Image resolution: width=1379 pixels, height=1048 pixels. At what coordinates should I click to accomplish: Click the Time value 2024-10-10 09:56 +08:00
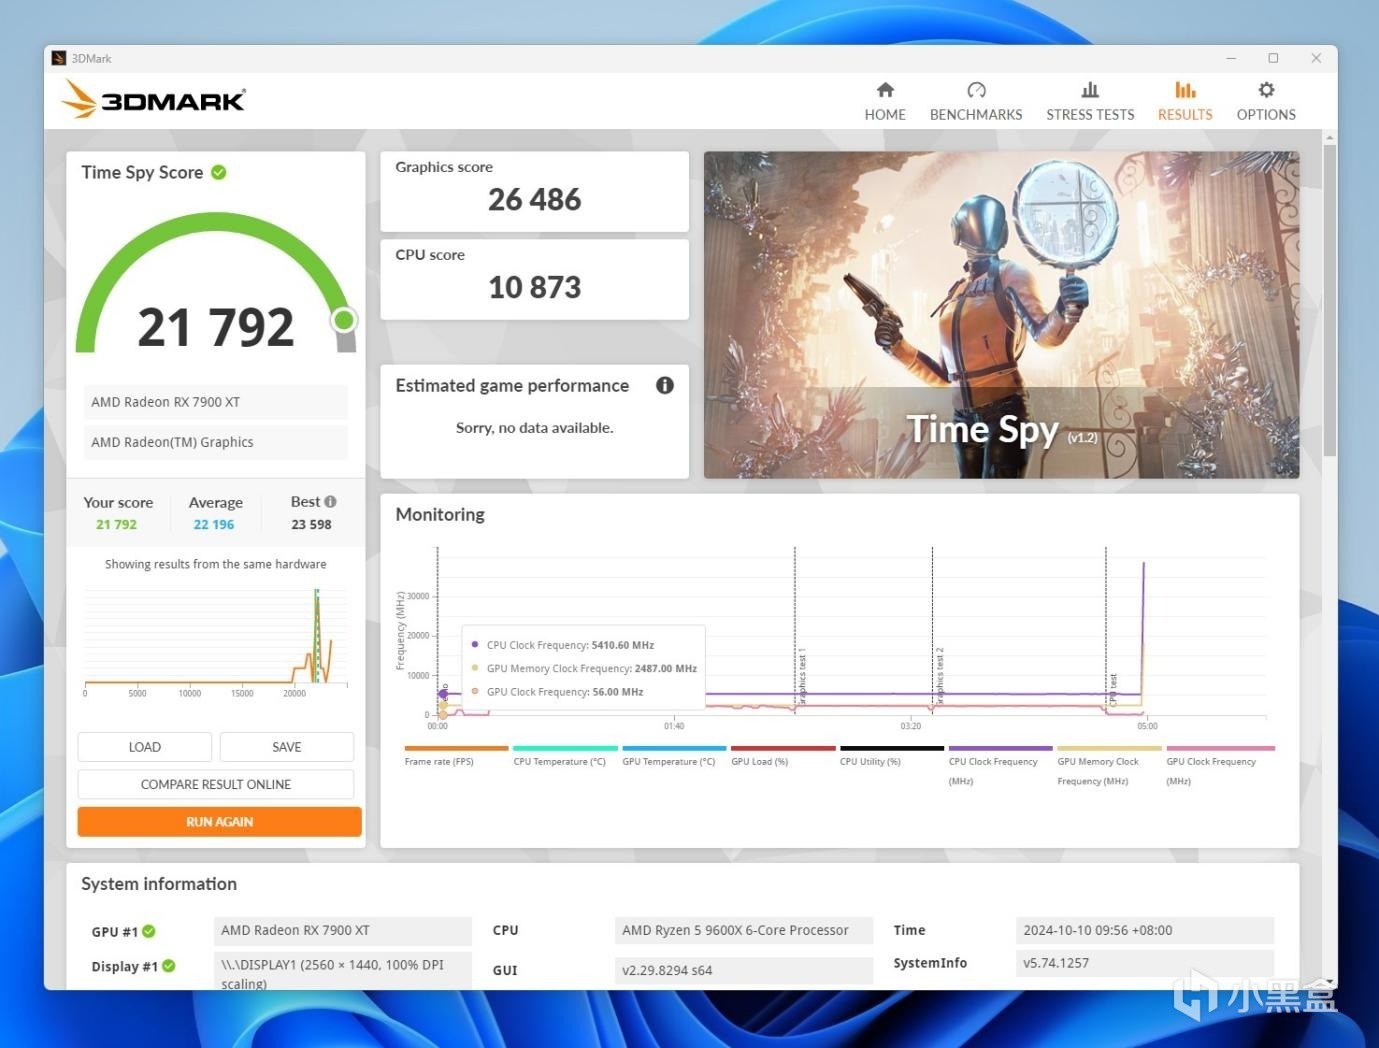(x=1145, y=930)
